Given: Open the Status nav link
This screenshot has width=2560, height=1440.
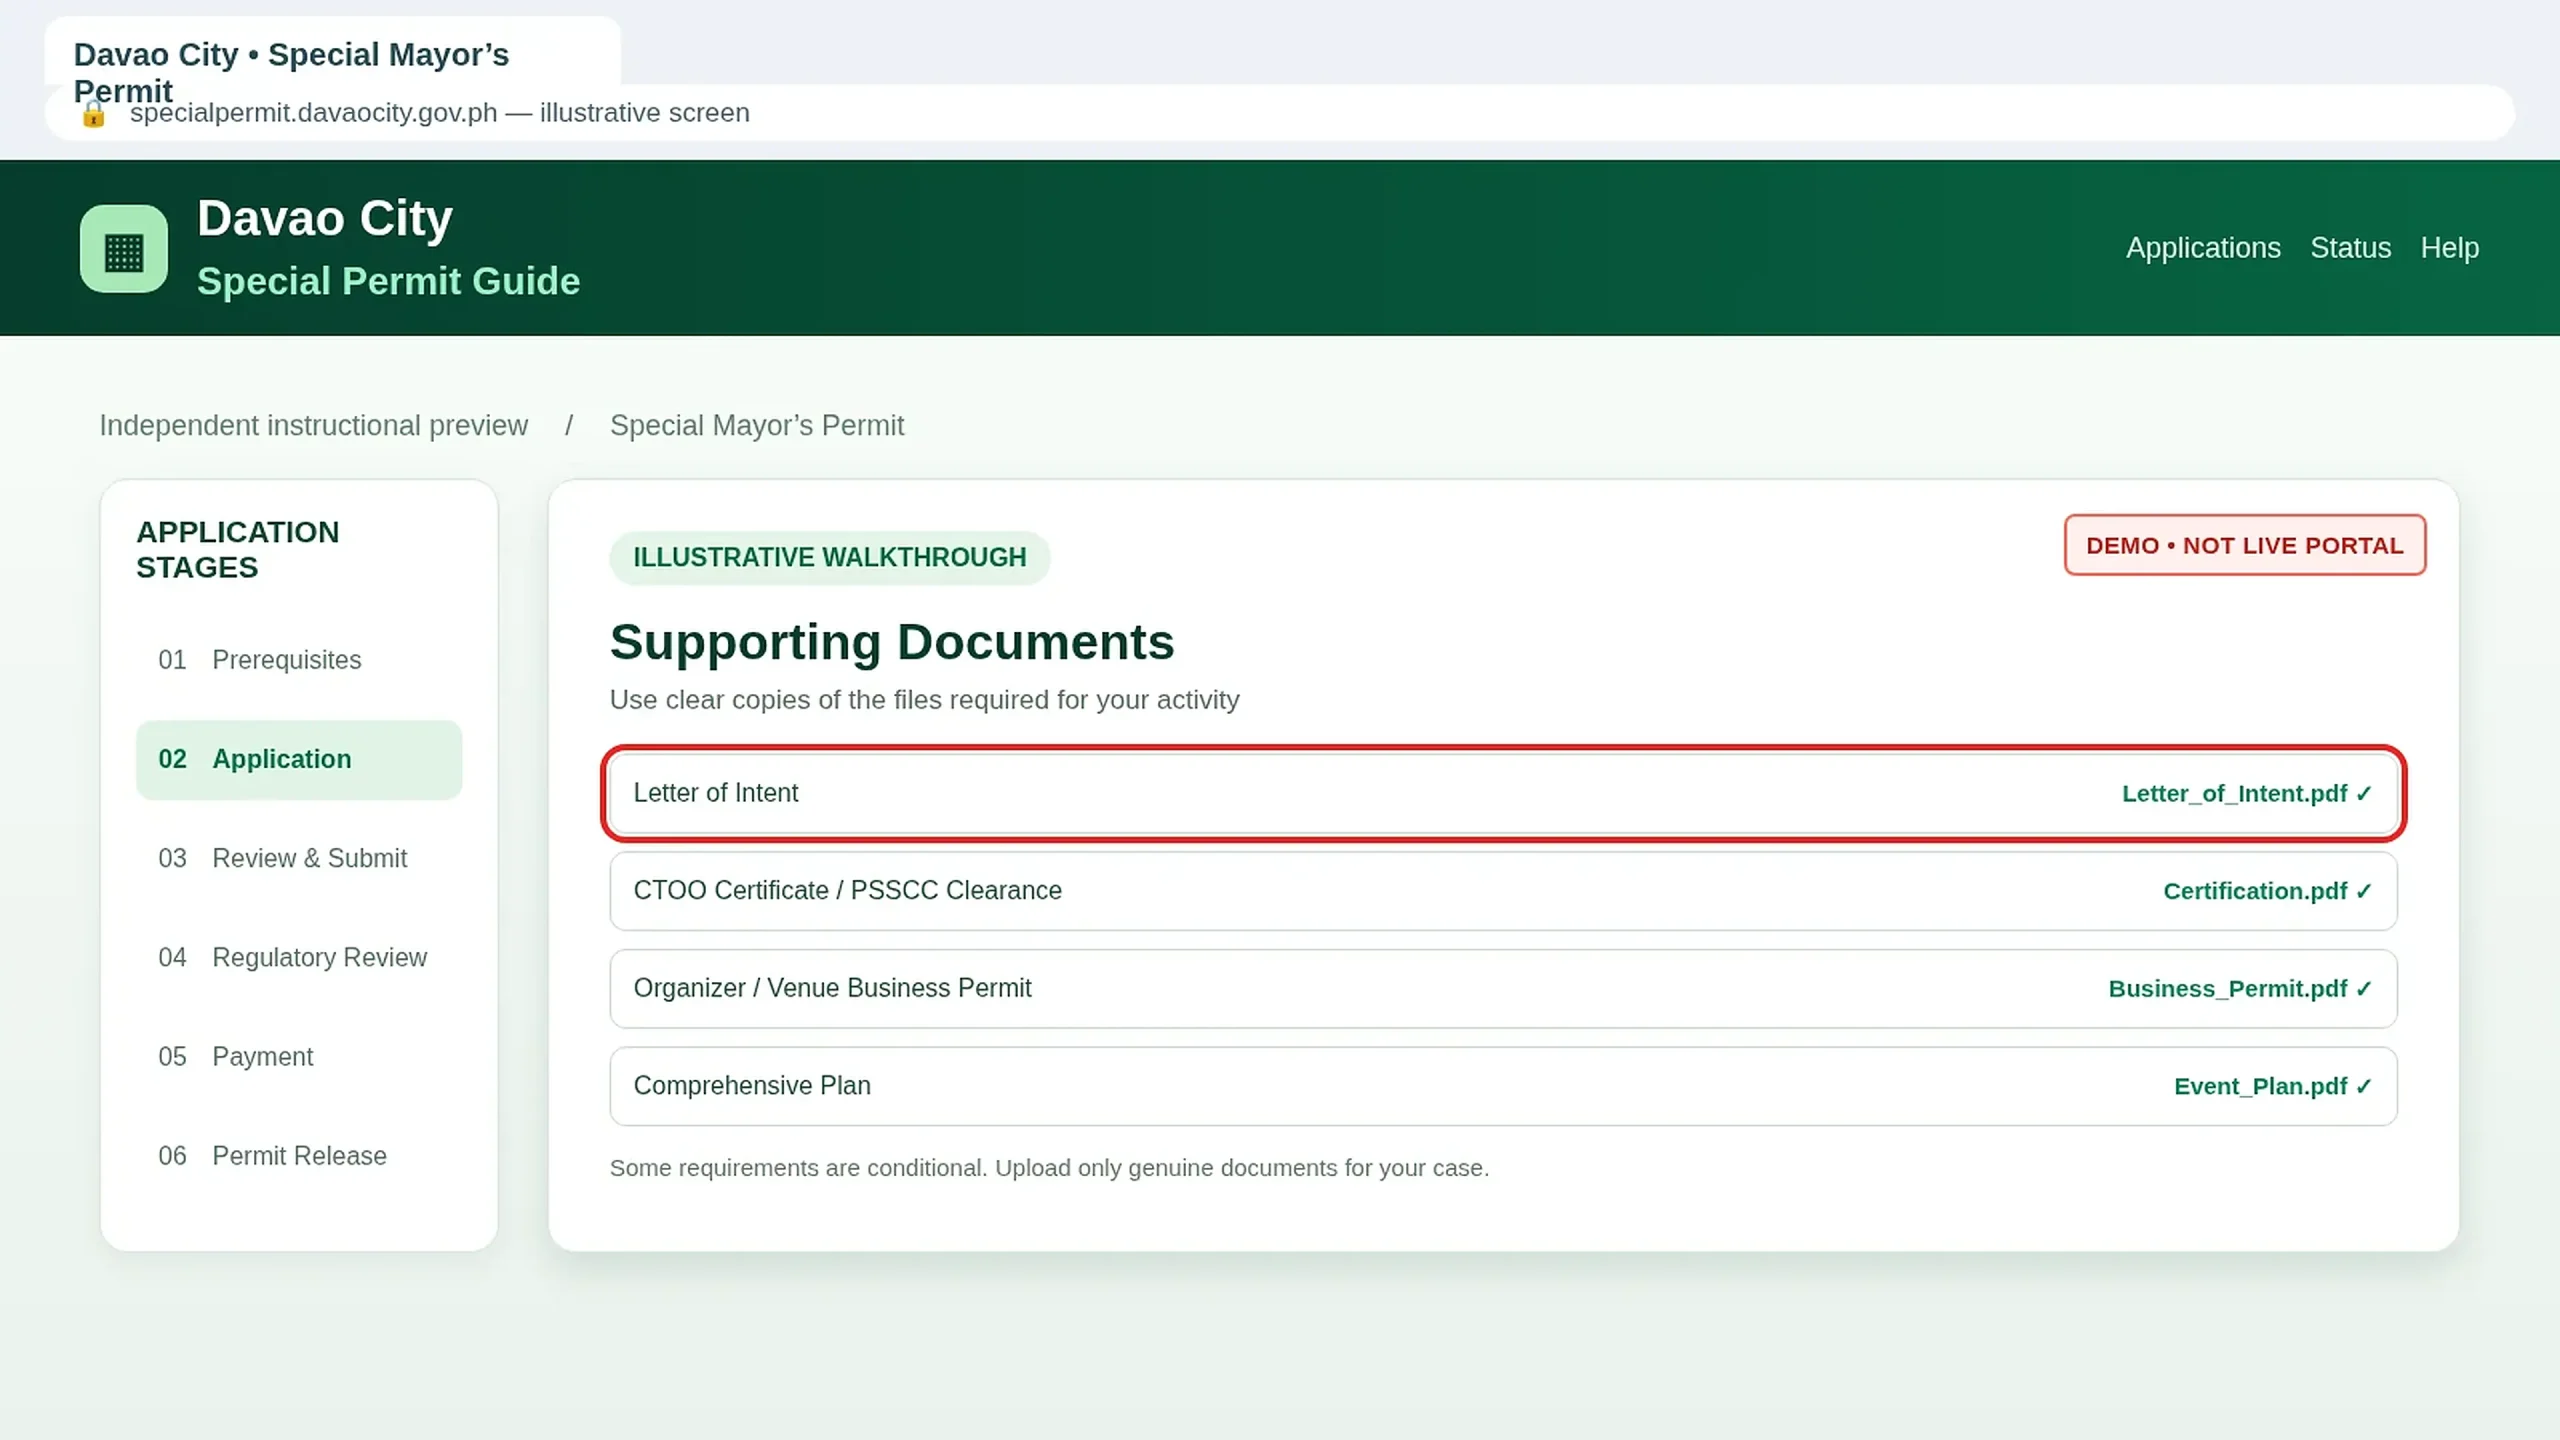Looking at the screenshot, I should coord(2350,248).
